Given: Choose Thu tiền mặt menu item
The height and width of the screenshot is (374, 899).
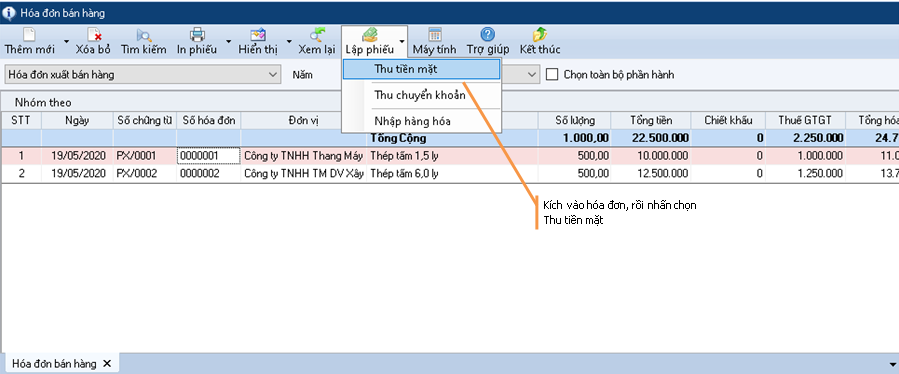Looking at the screenshot, I should pos(421,69).
